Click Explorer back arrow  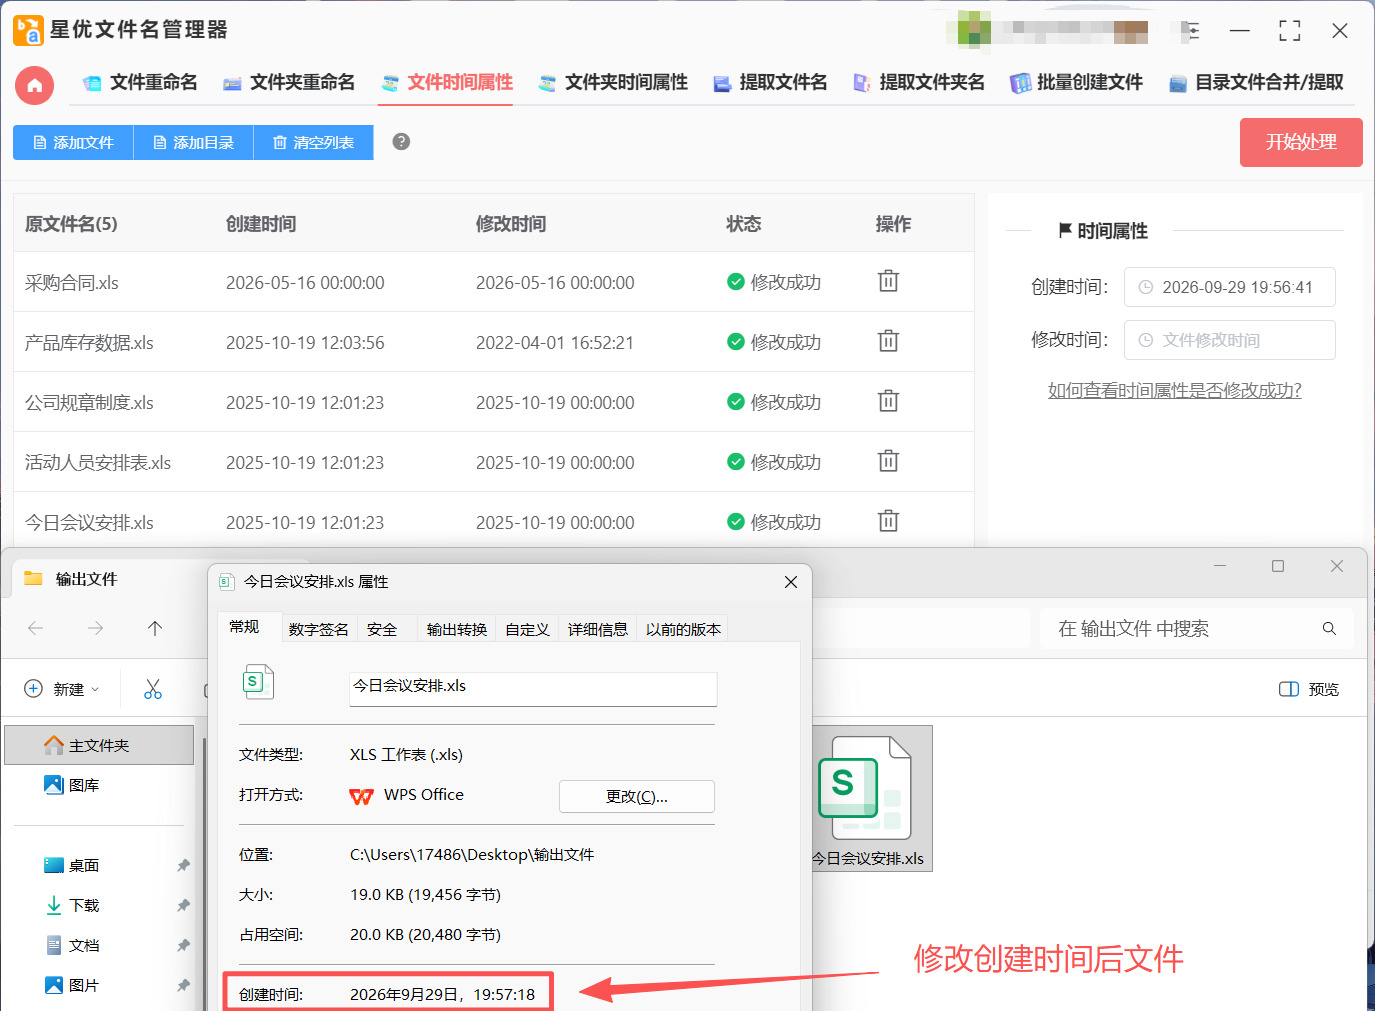[x=36, y=628]
